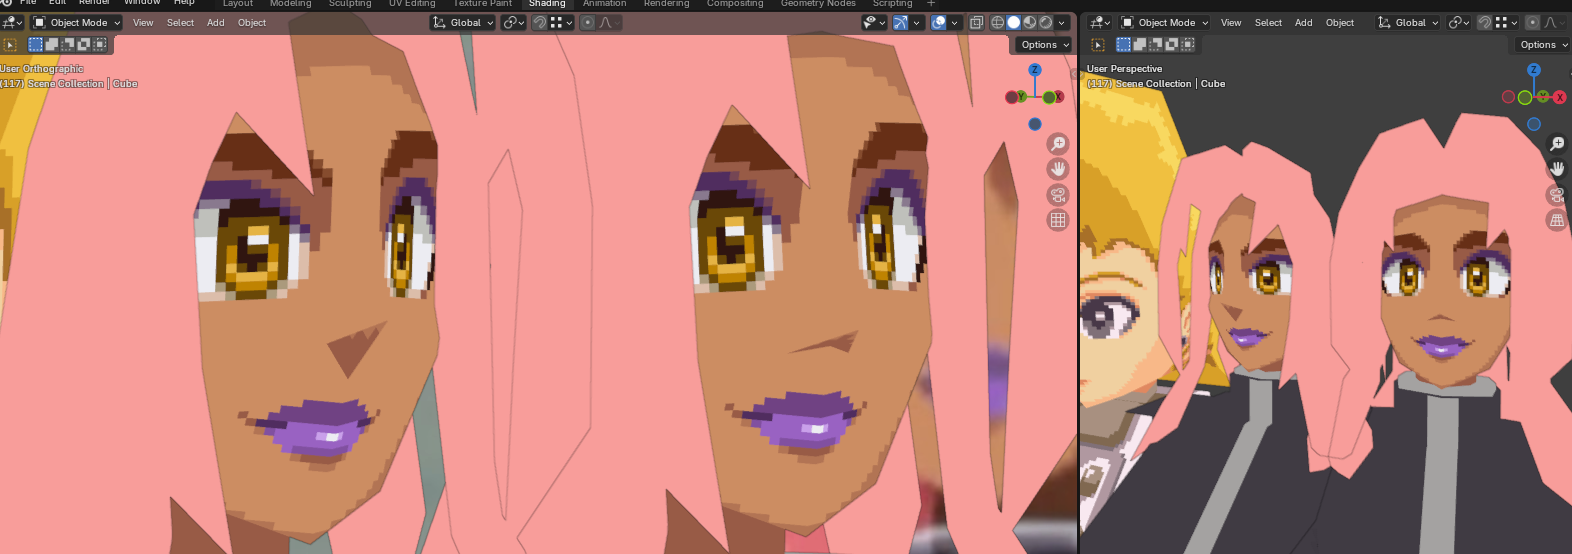The height and width of the screenshot is (554, 1572).
Task: Switch to rendered viewport shading
Action: [1046, 22]
